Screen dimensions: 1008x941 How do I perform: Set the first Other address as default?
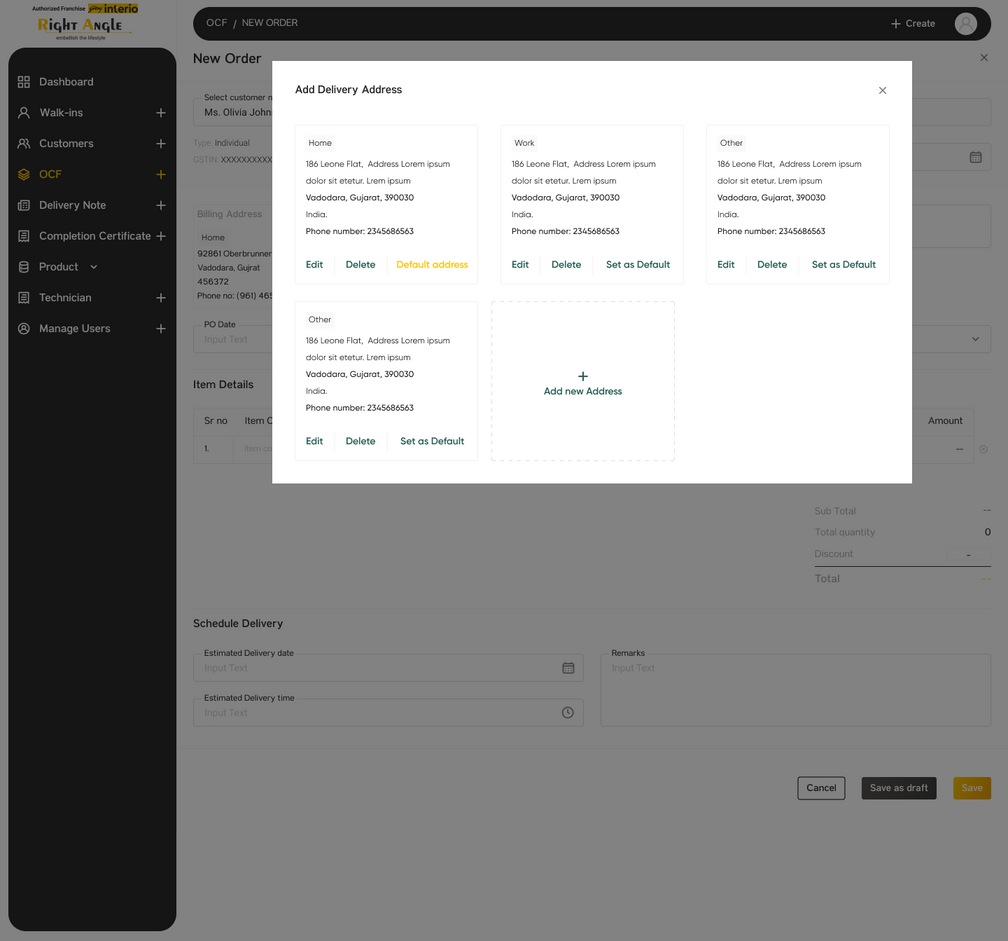click(843, 265)
